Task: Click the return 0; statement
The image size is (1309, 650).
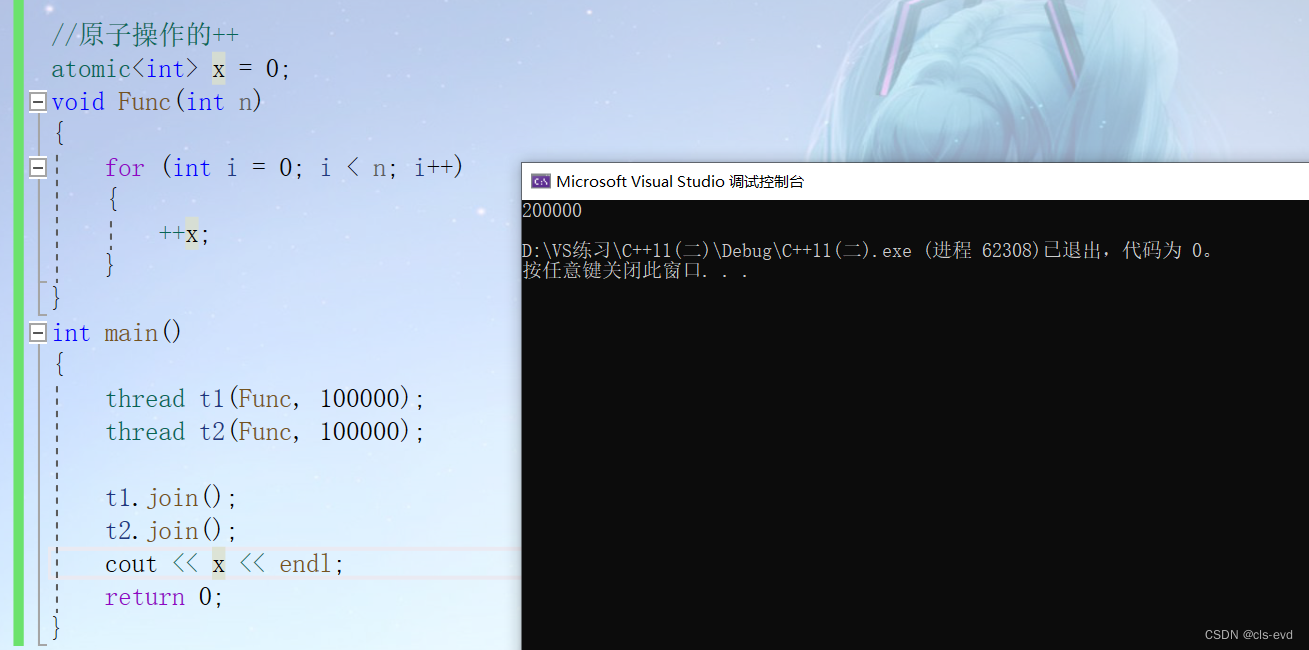Action: click(x=164, y=597)
